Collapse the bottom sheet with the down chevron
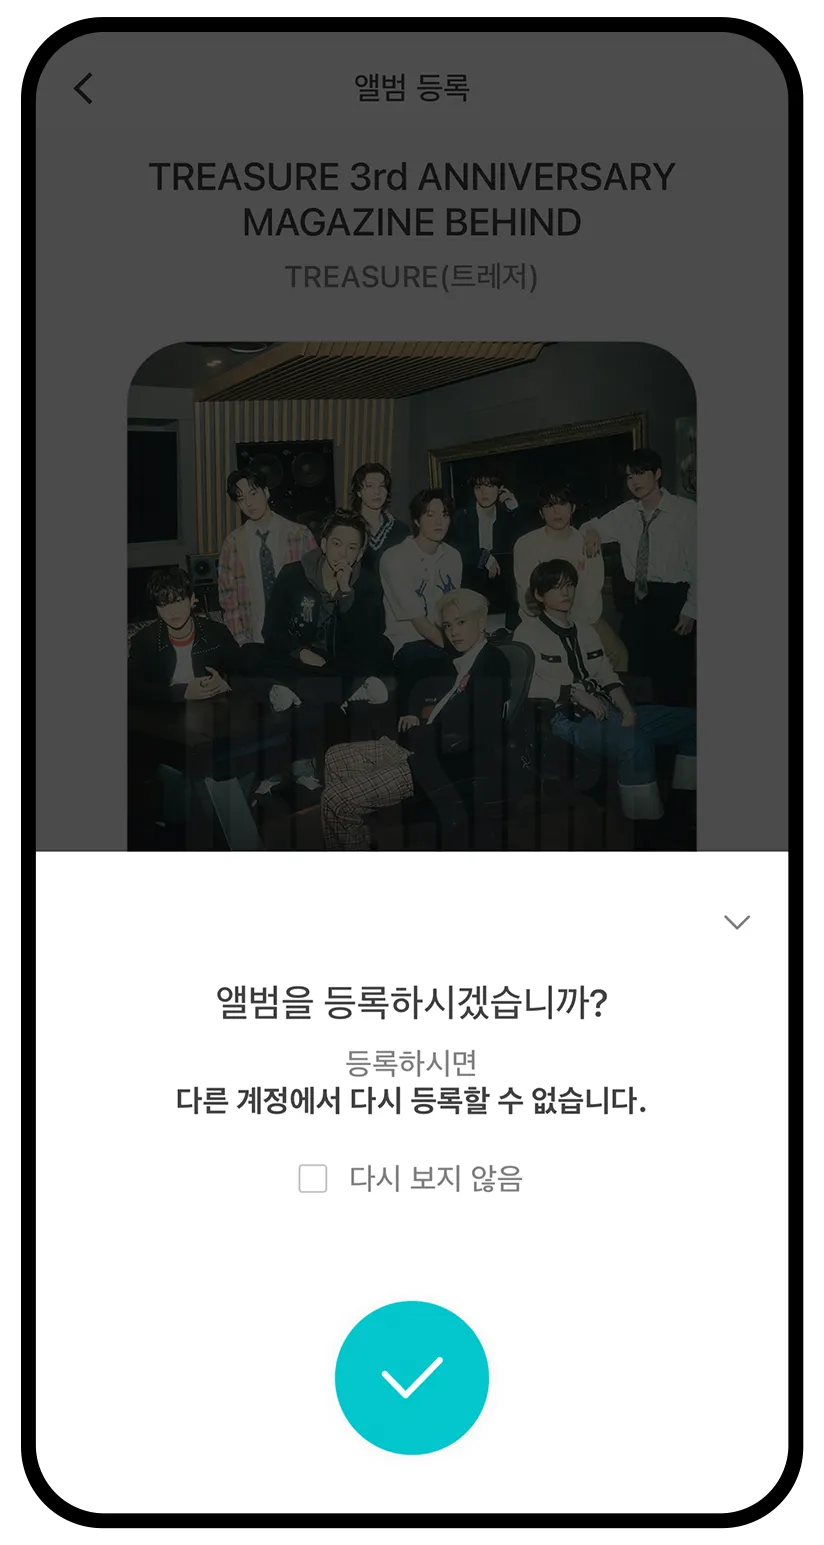Image resolution: width=824 pixels, height=1545 pixels. tap(737, 922)
